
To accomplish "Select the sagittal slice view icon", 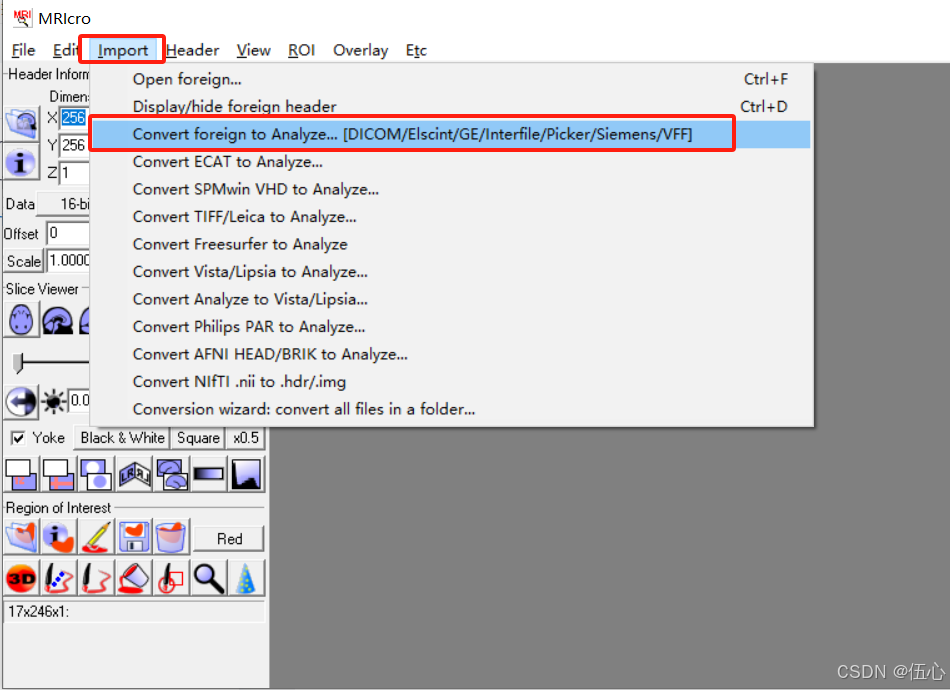I will coord(58,319).
